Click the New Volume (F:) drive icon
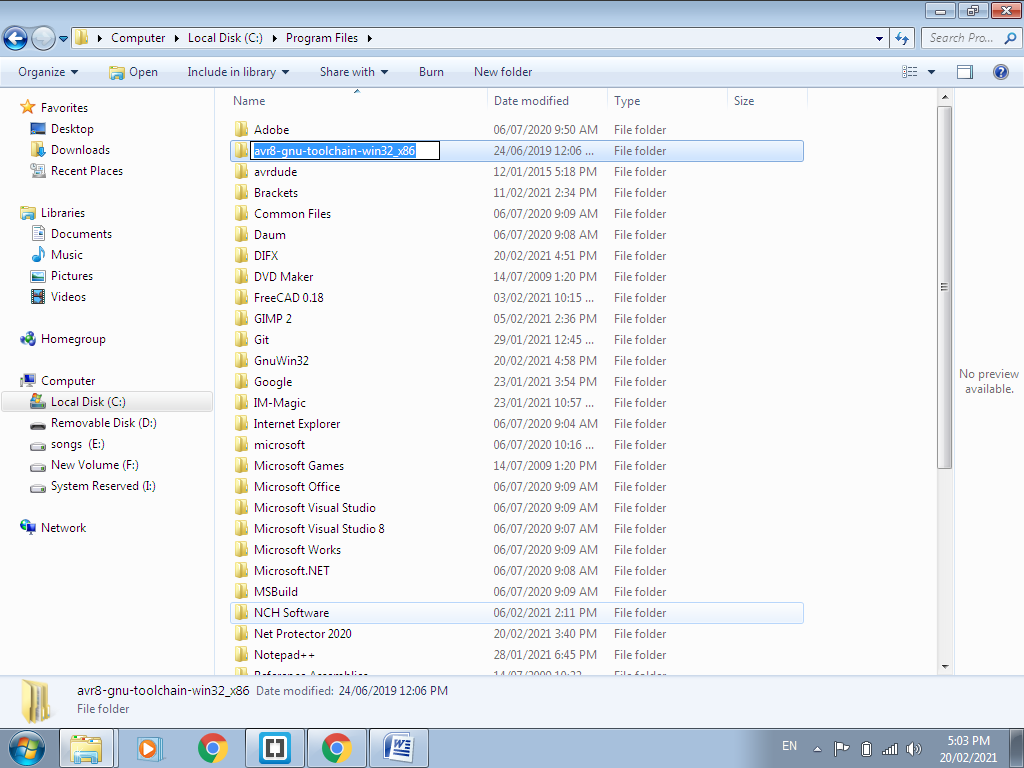The image size is (1024, 768). [39, 466]
